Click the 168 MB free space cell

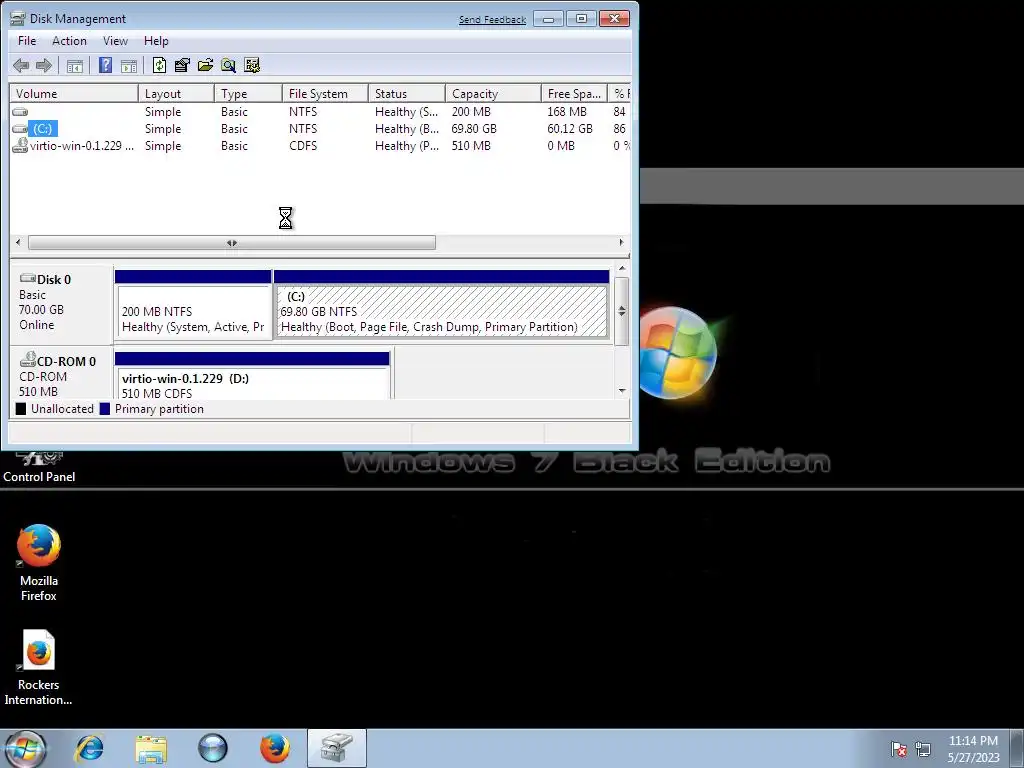567,112
